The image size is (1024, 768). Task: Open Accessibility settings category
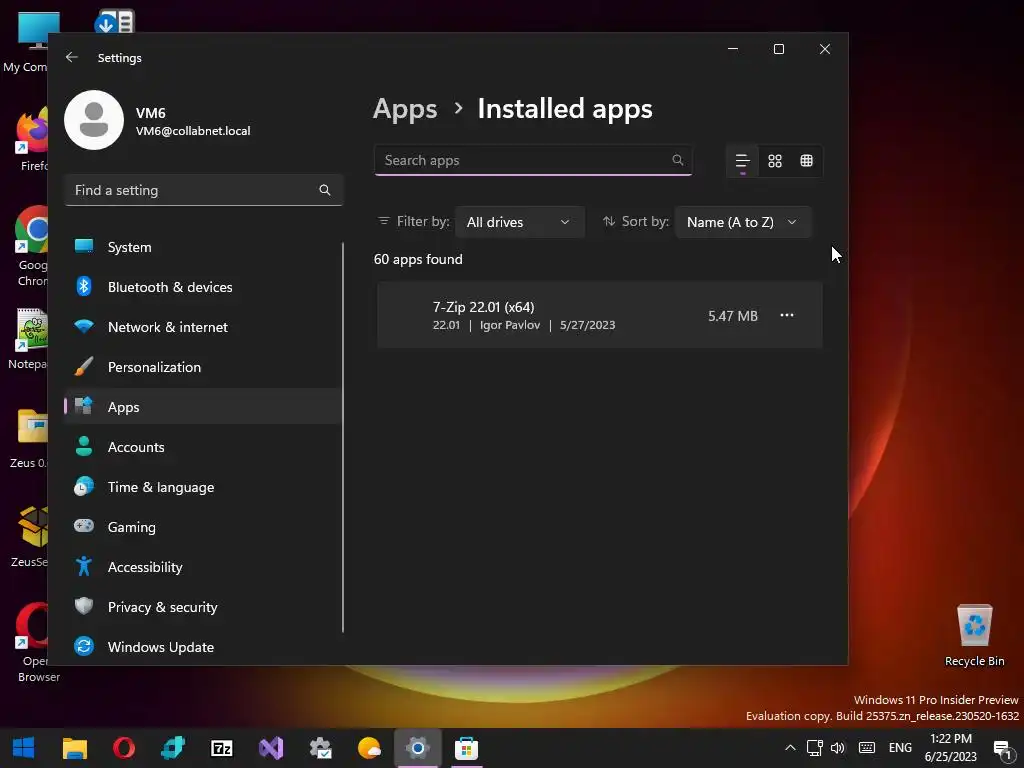(x=203, y=567)
